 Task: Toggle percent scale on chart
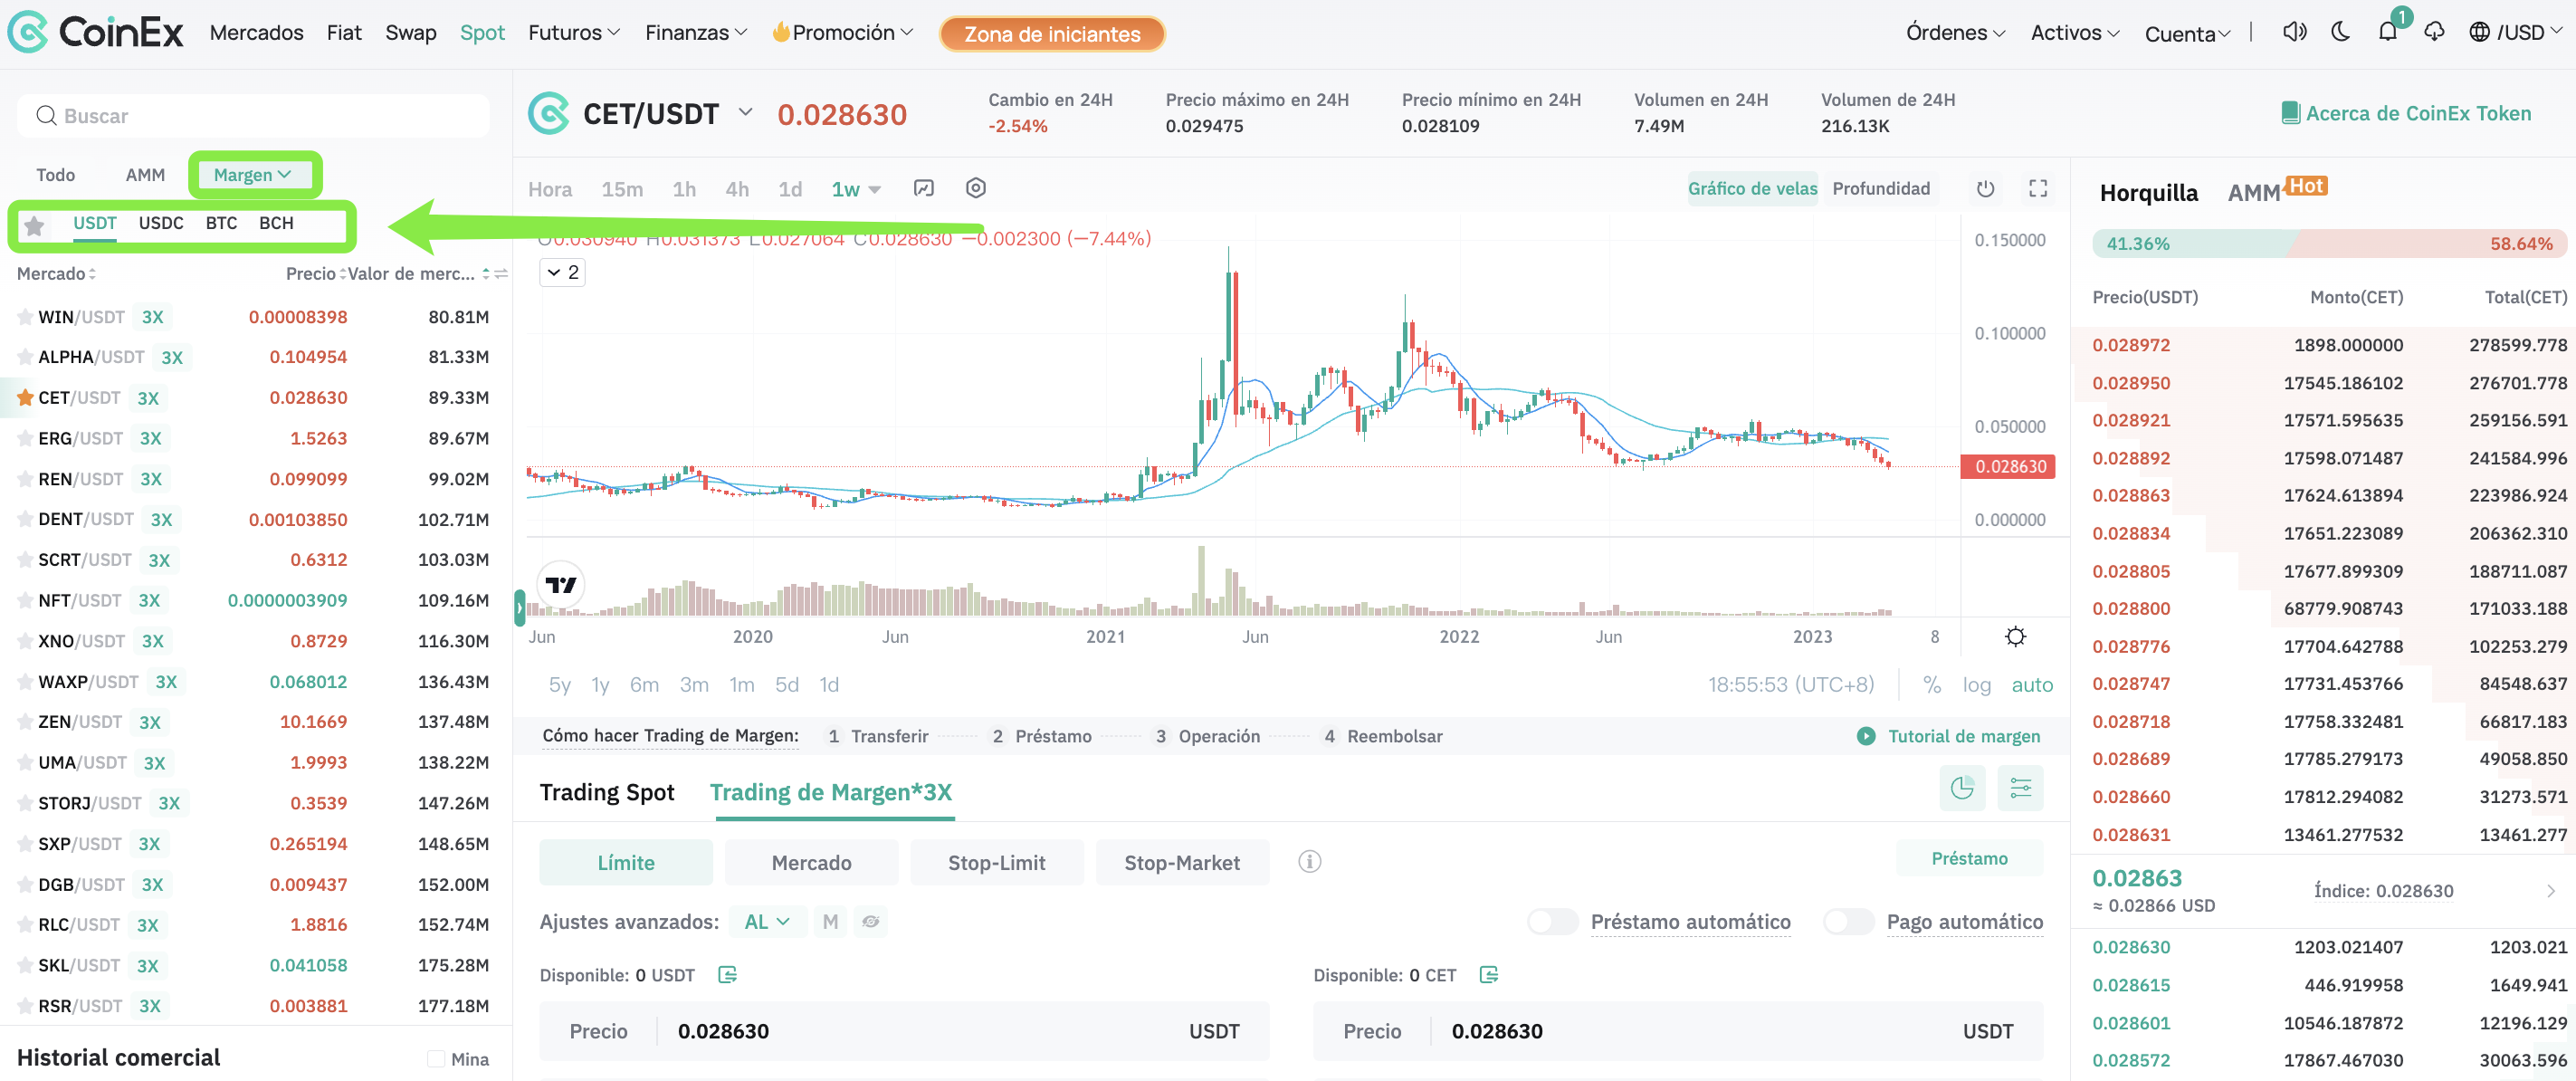pos(1932,685)
